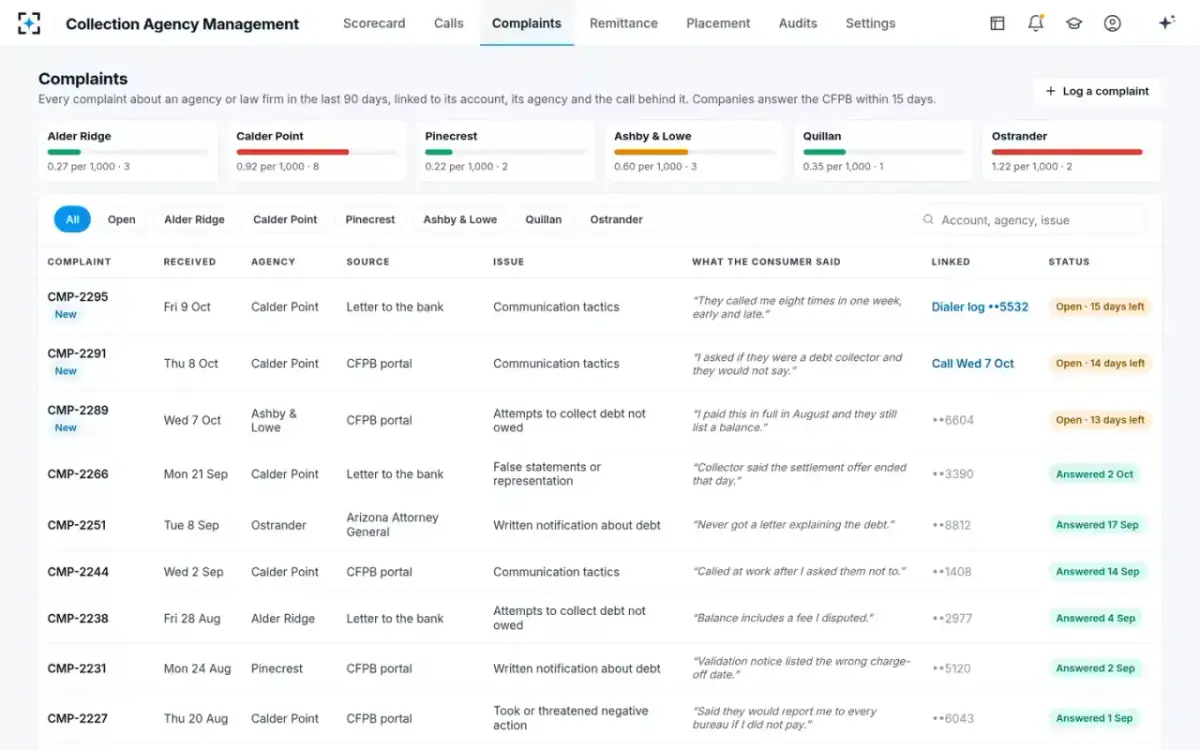1200x750 pixels.
Task: Click the linked account ••3390
Action: (x=953, y=474)
